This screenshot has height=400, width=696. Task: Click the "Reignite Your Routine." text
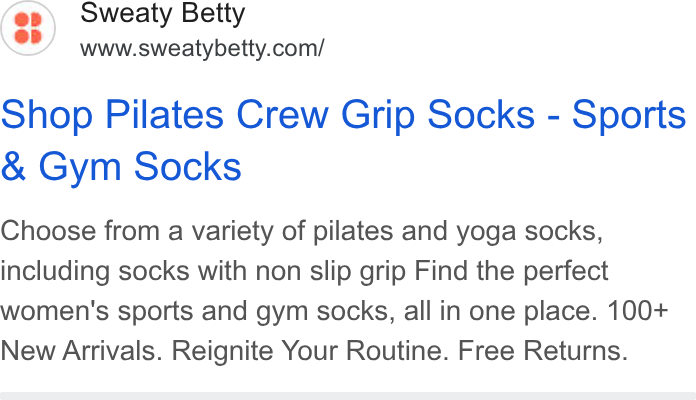coord(310,350)
